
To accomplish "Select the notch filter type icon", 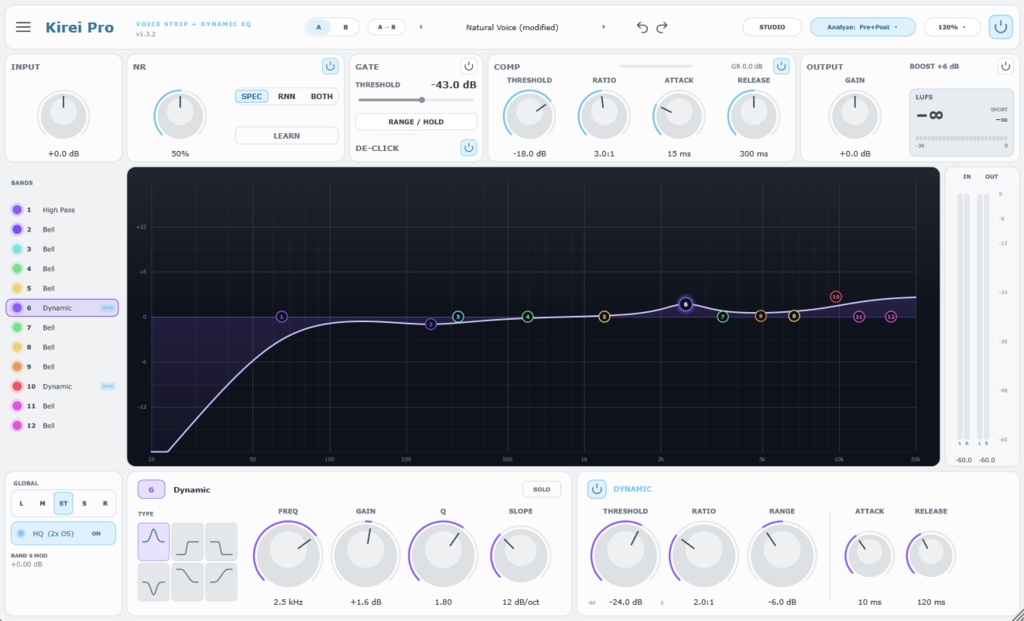I will click(x=153, y=582).
